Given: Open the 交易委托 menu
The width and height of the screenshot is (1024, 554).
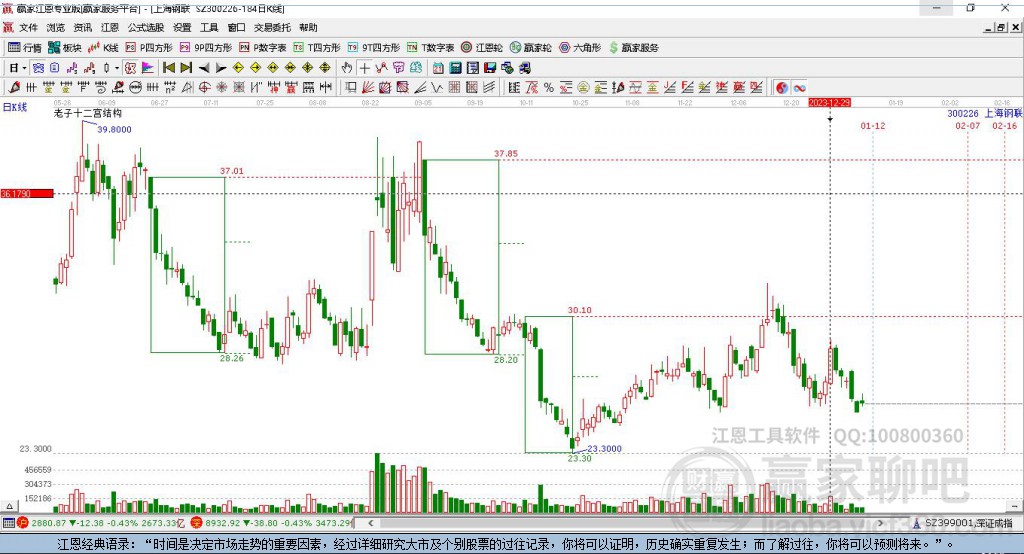Looking at the screenshot, I should point(272,27).
